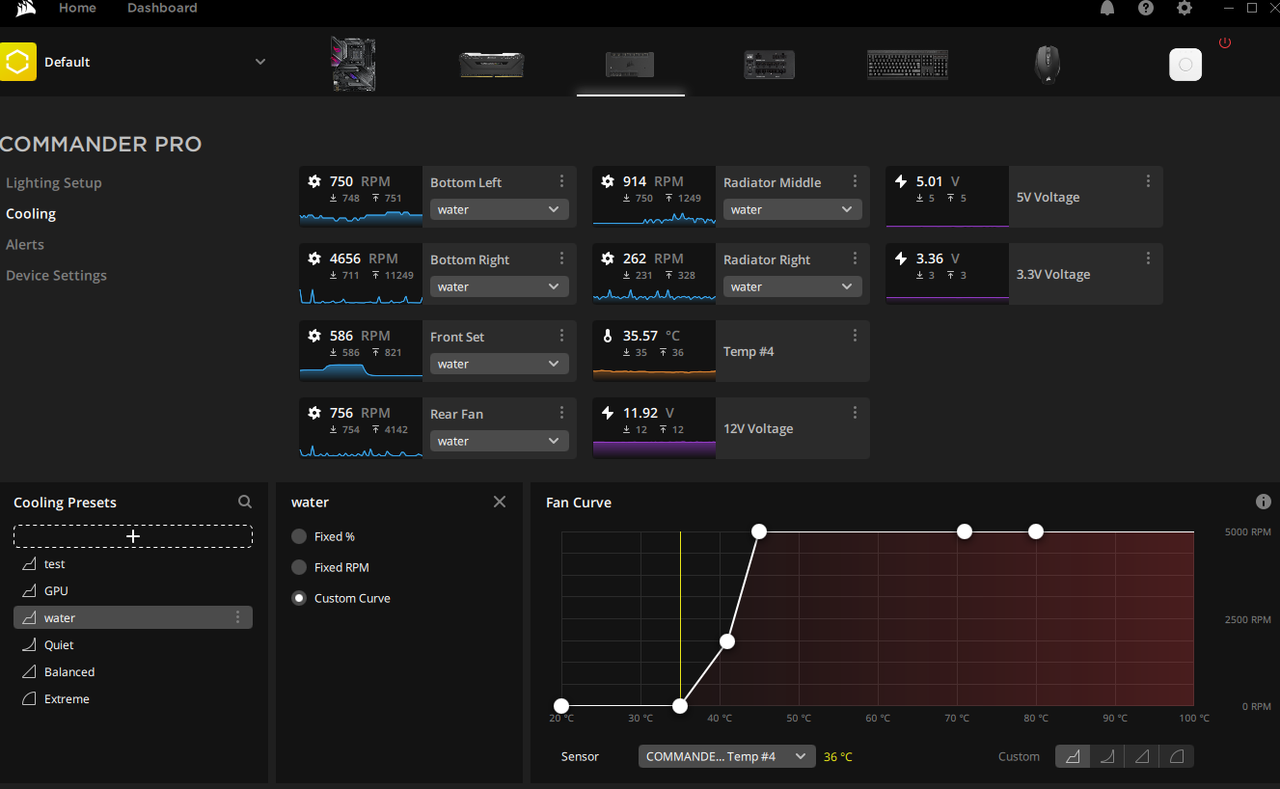Open the water preset dropdown for Bottom Left fan
Viewport: 1280px width, 789px height.
point(498,209)
